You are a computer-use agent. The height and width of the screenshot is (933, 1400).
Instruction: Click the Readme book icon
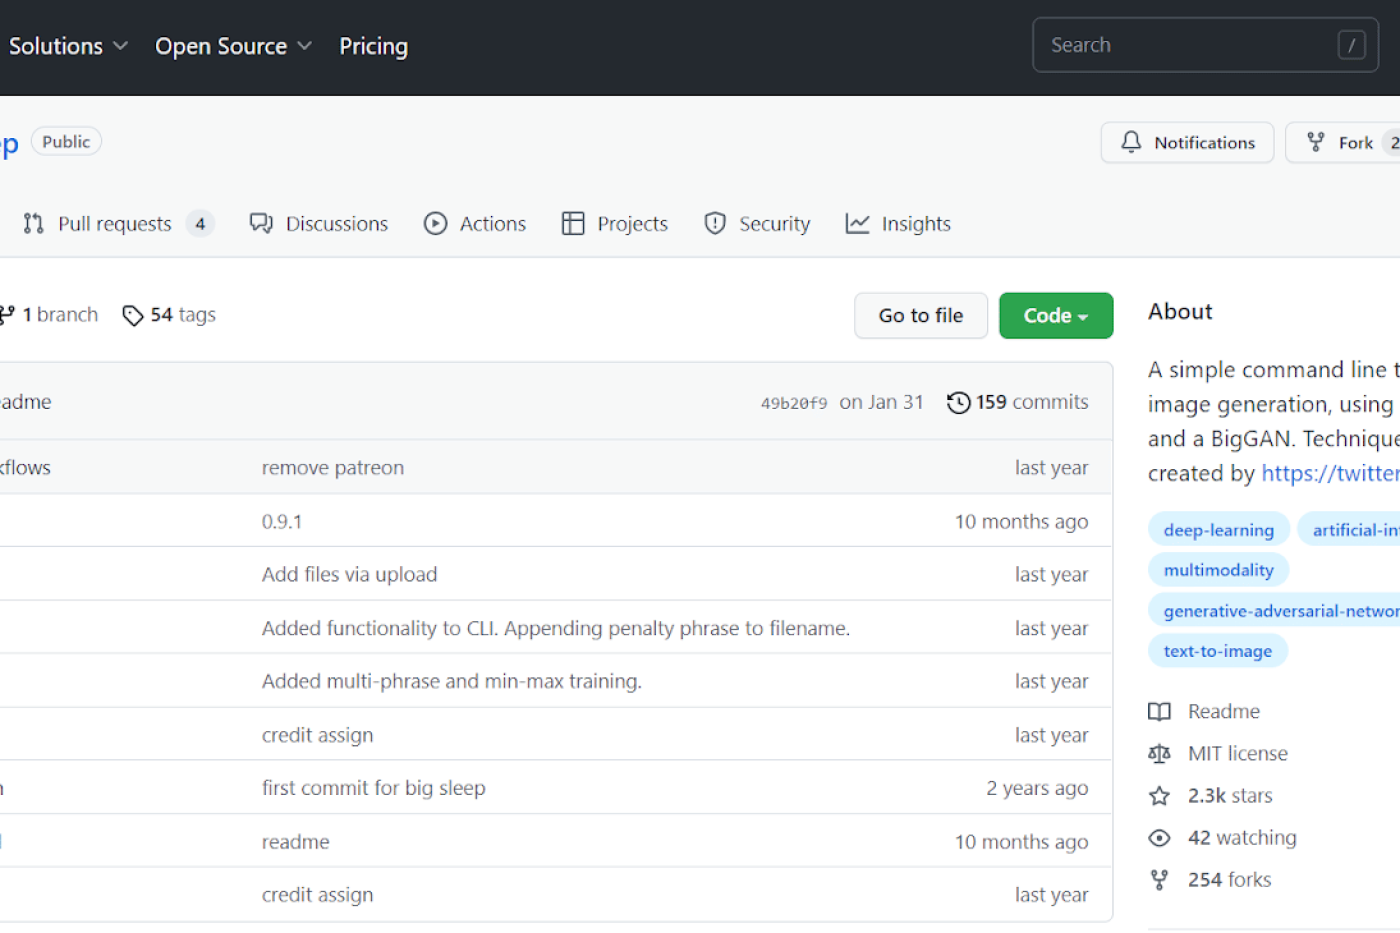(1159, 712)
